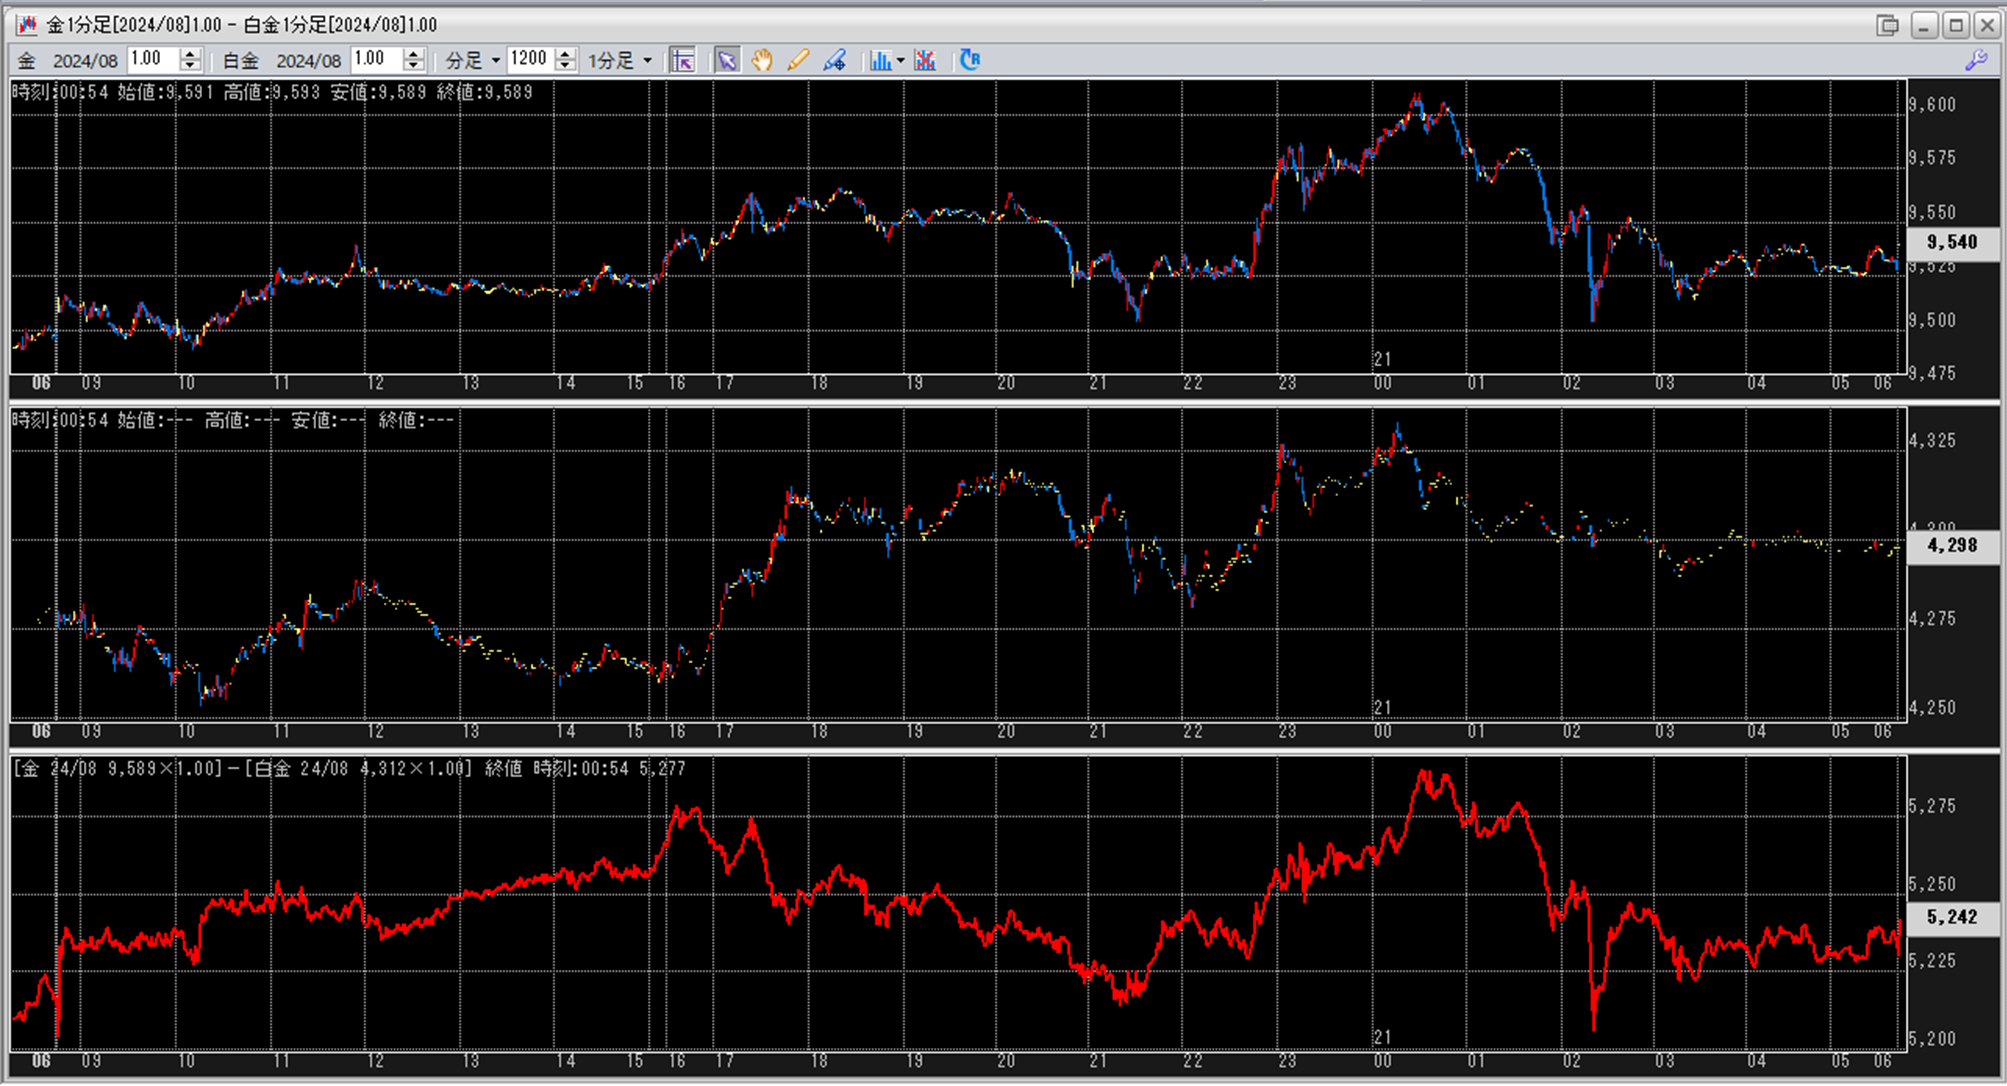Increase the 金 ratio with up stepper

191,54
